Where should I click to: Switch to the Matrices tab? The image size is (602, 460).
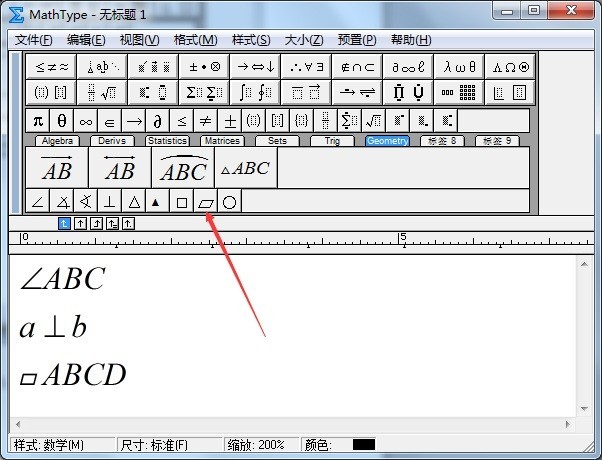[221, 141]
